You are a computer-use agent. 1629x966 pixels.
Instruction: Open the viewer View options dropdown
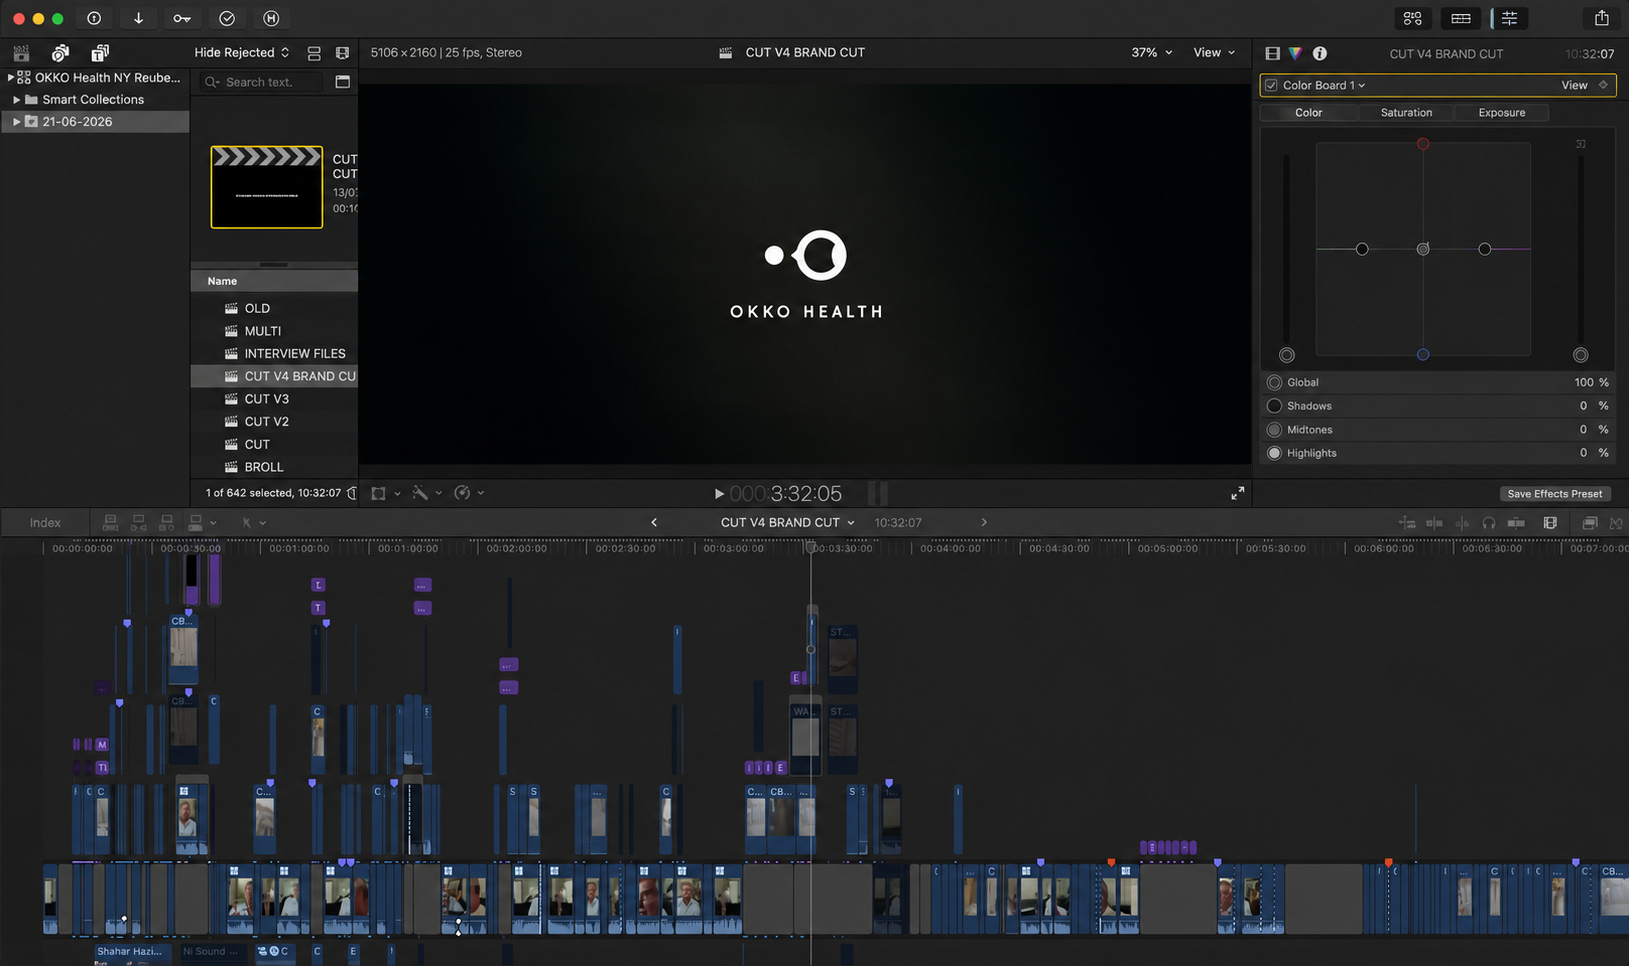tap(1214, 53)
